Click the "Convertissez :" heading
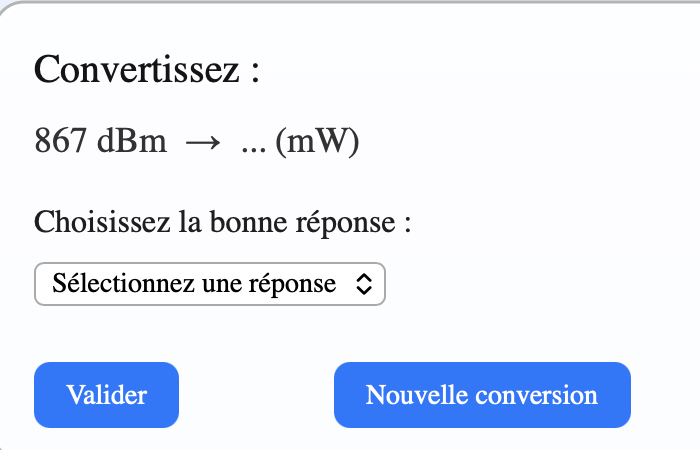 [x=147, y=71]
